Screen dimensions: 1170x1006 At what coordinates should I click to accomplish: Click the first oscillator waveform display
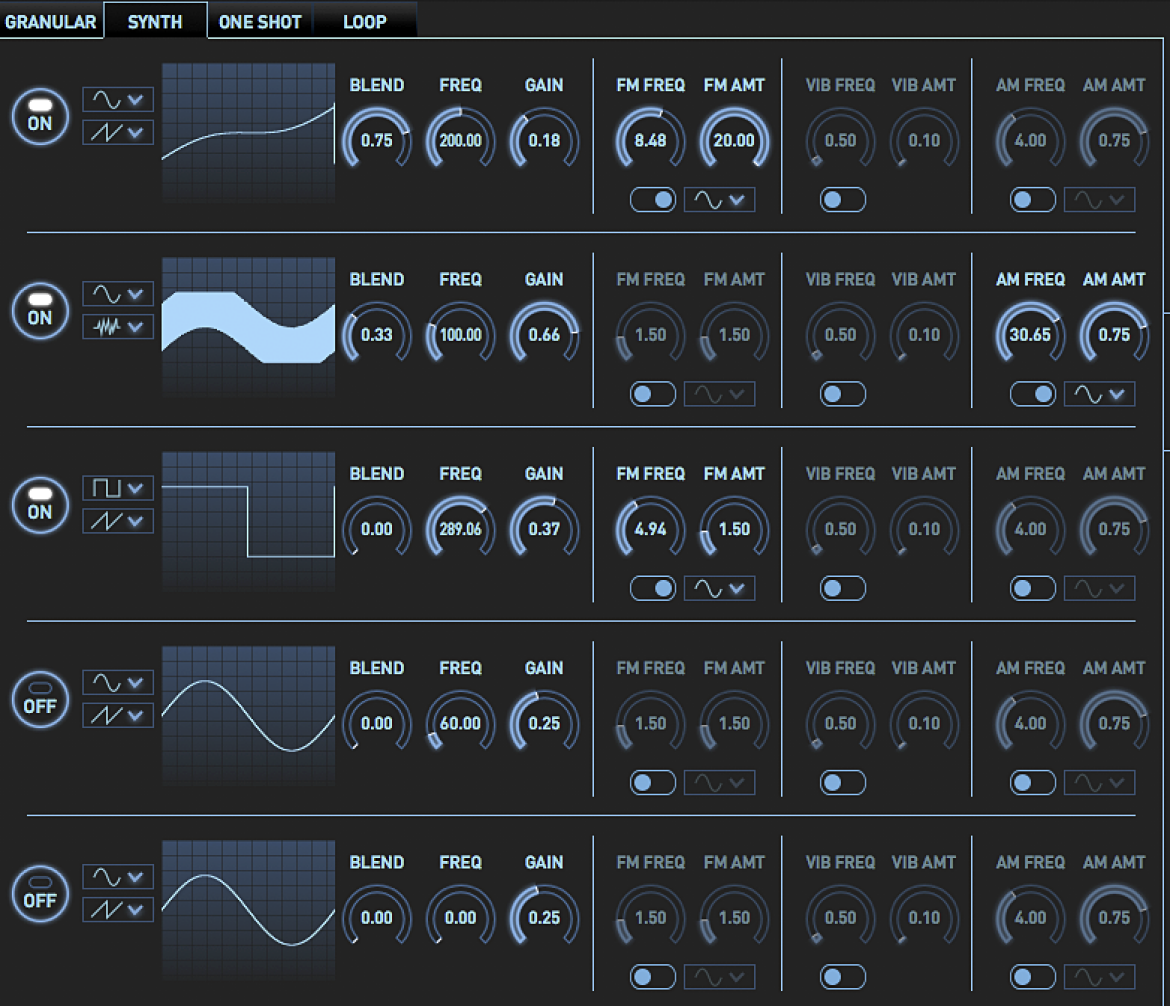click(x=248, y=133)
